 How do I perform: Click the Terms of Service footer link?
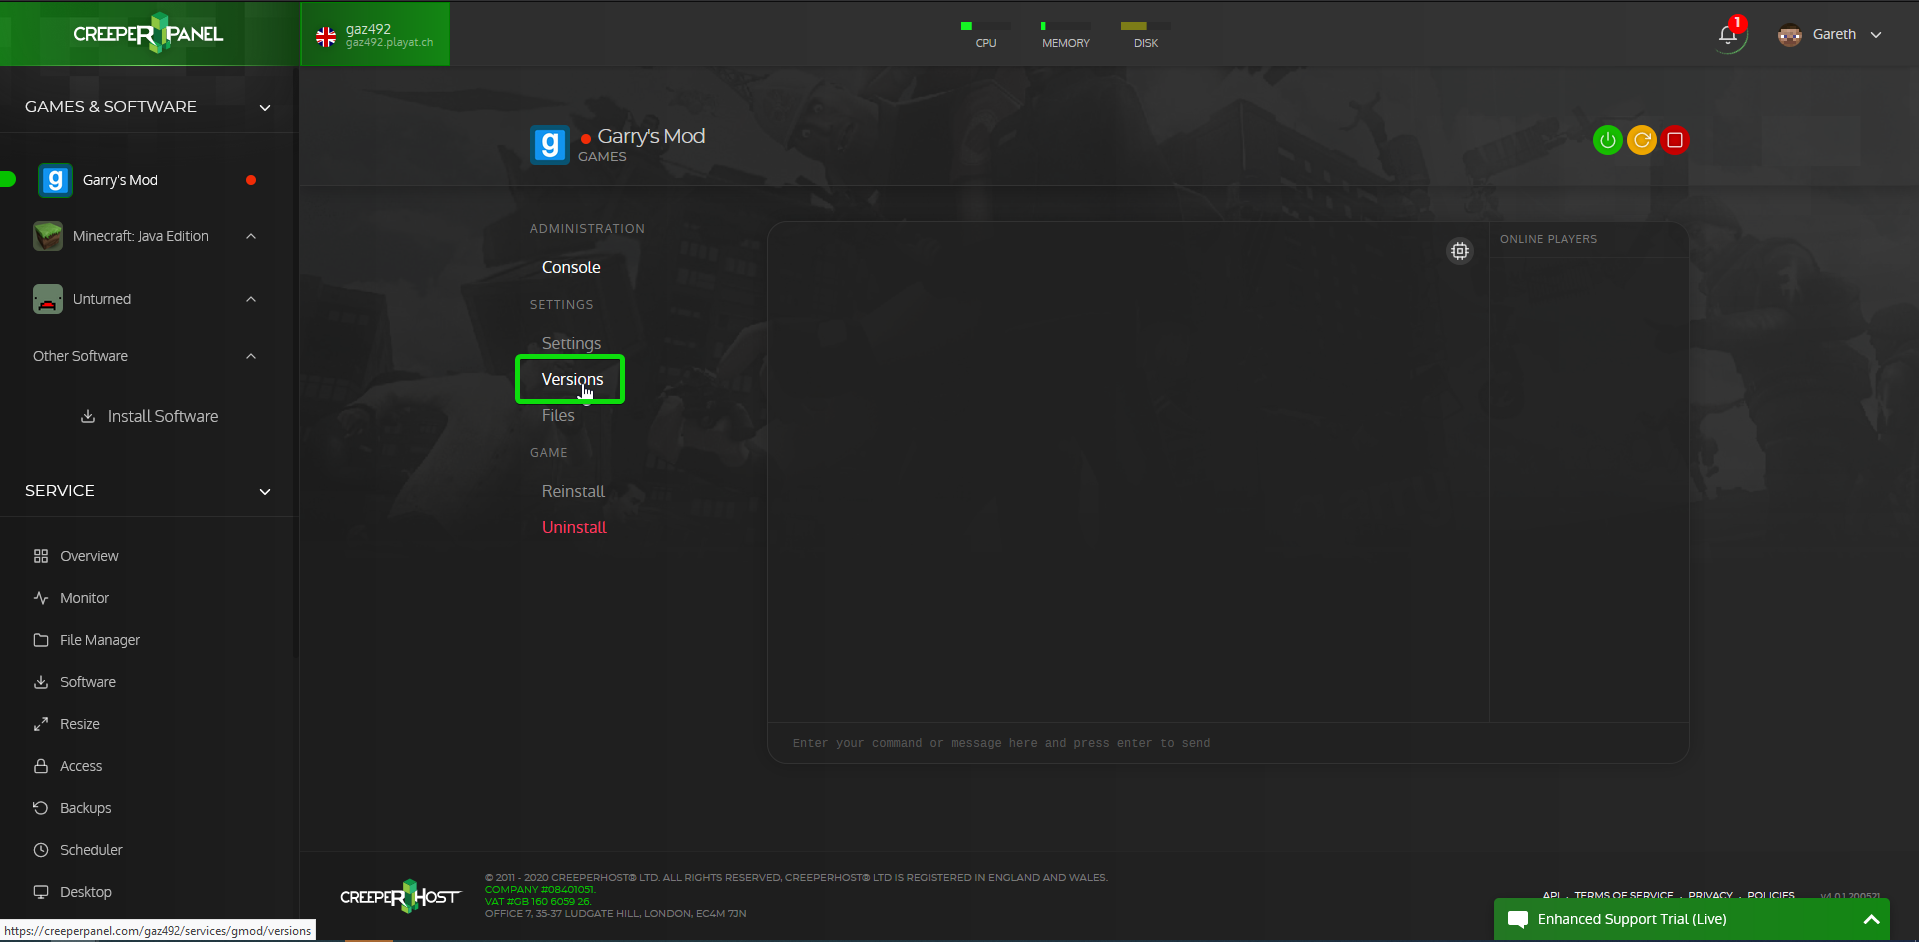pyautogui.click(x=1624, y=895)
